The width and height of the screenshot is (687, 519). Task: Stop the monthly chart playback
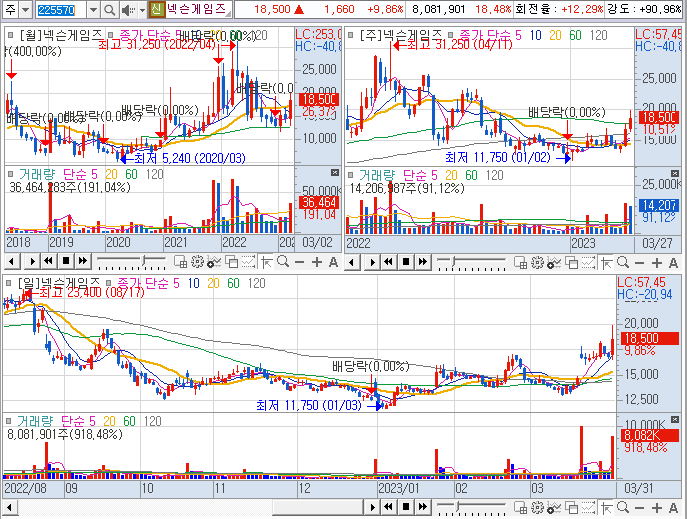(x=66, y=262)
